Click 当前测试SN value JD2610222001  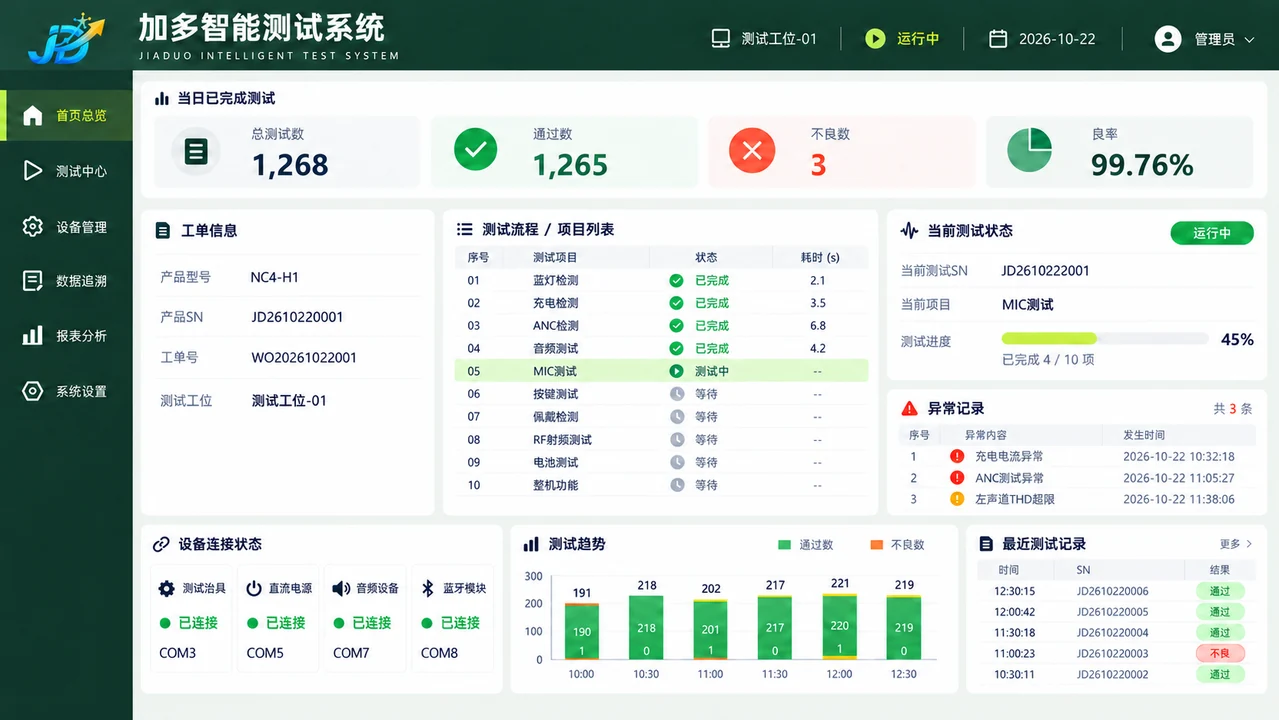(1046, 270)
